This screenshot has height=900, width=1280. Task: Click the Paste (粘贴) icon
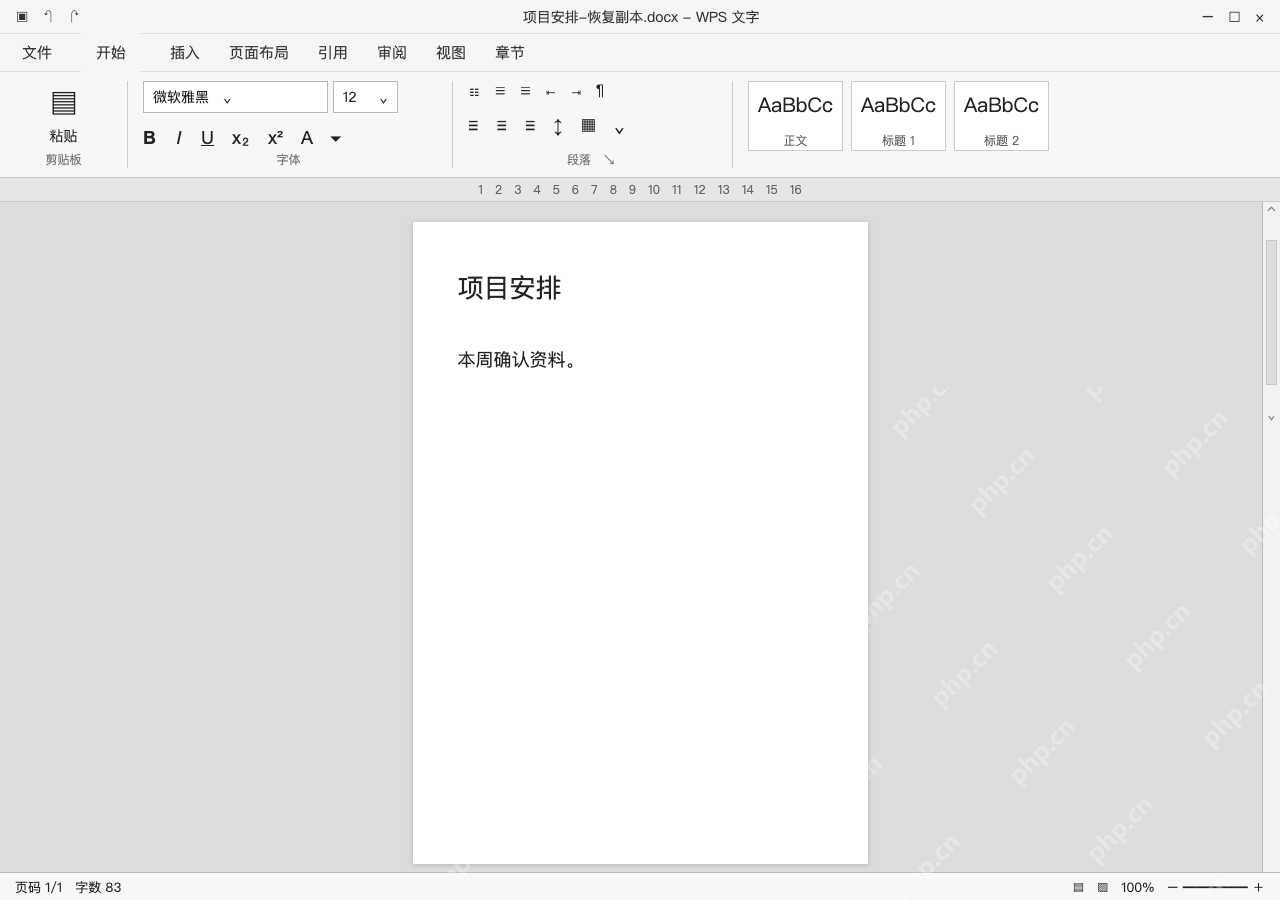[63, 103]
